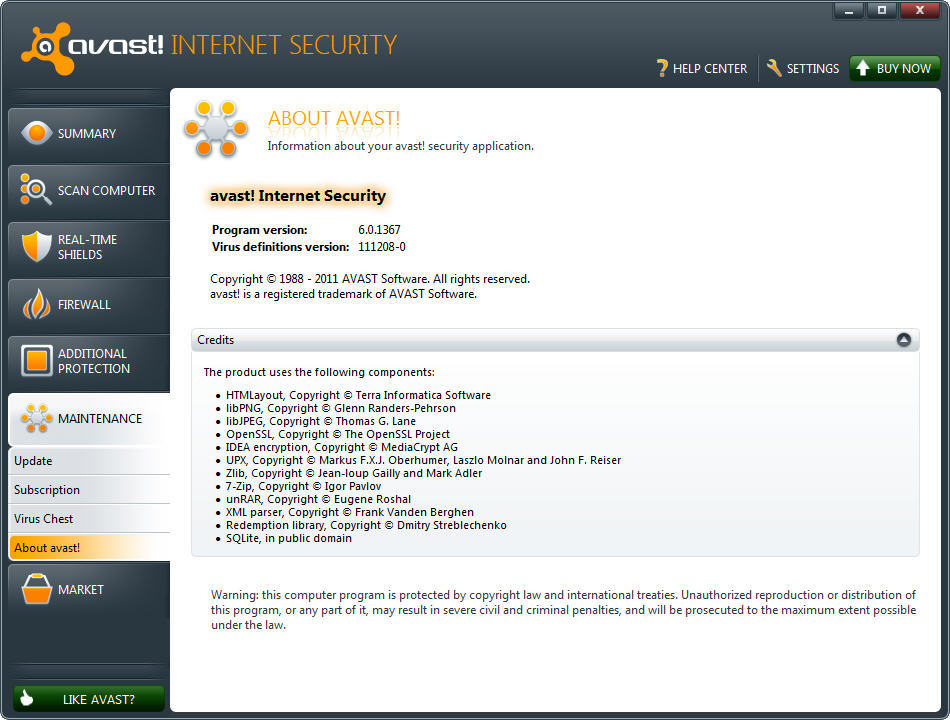Click the Additional Protection square icon
Viewport: 950px width, 720px height.
click(x=36, y=361)
